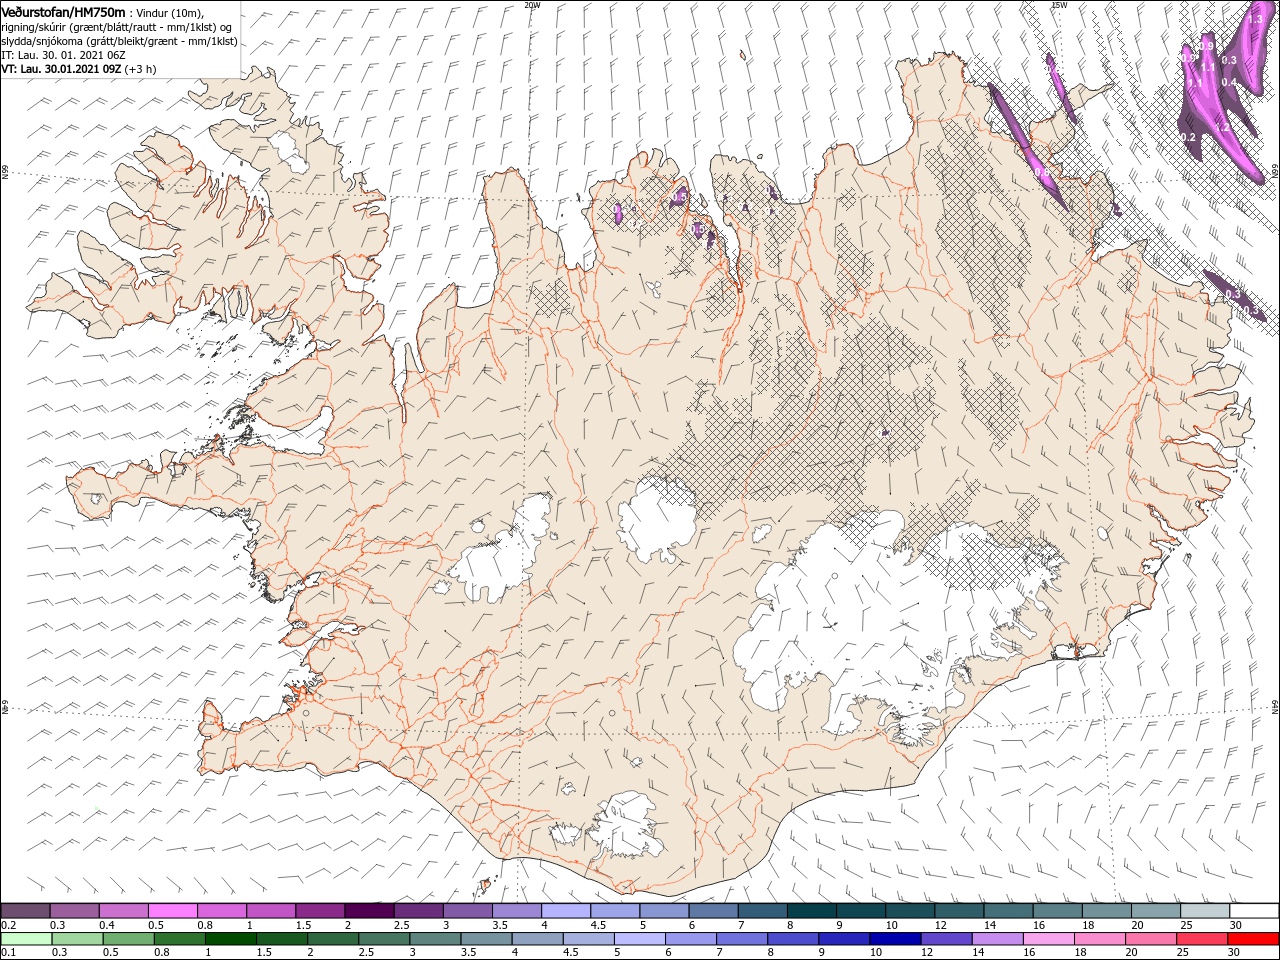The image size is (1280, 960).
Task: Click the 'VT: Lau. 30.01.2021 09Z' valid-time line
Action: tap(62, 68)
